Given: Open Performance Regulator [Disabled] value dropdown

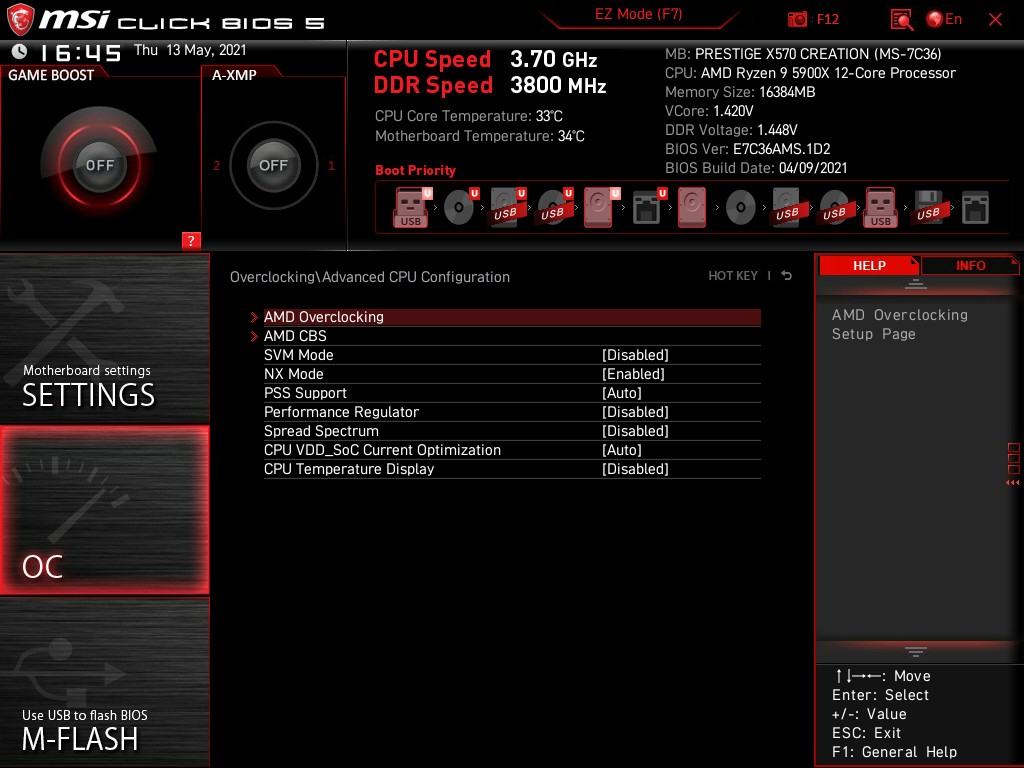Looking at the screenshot, I should coord(635,412).
